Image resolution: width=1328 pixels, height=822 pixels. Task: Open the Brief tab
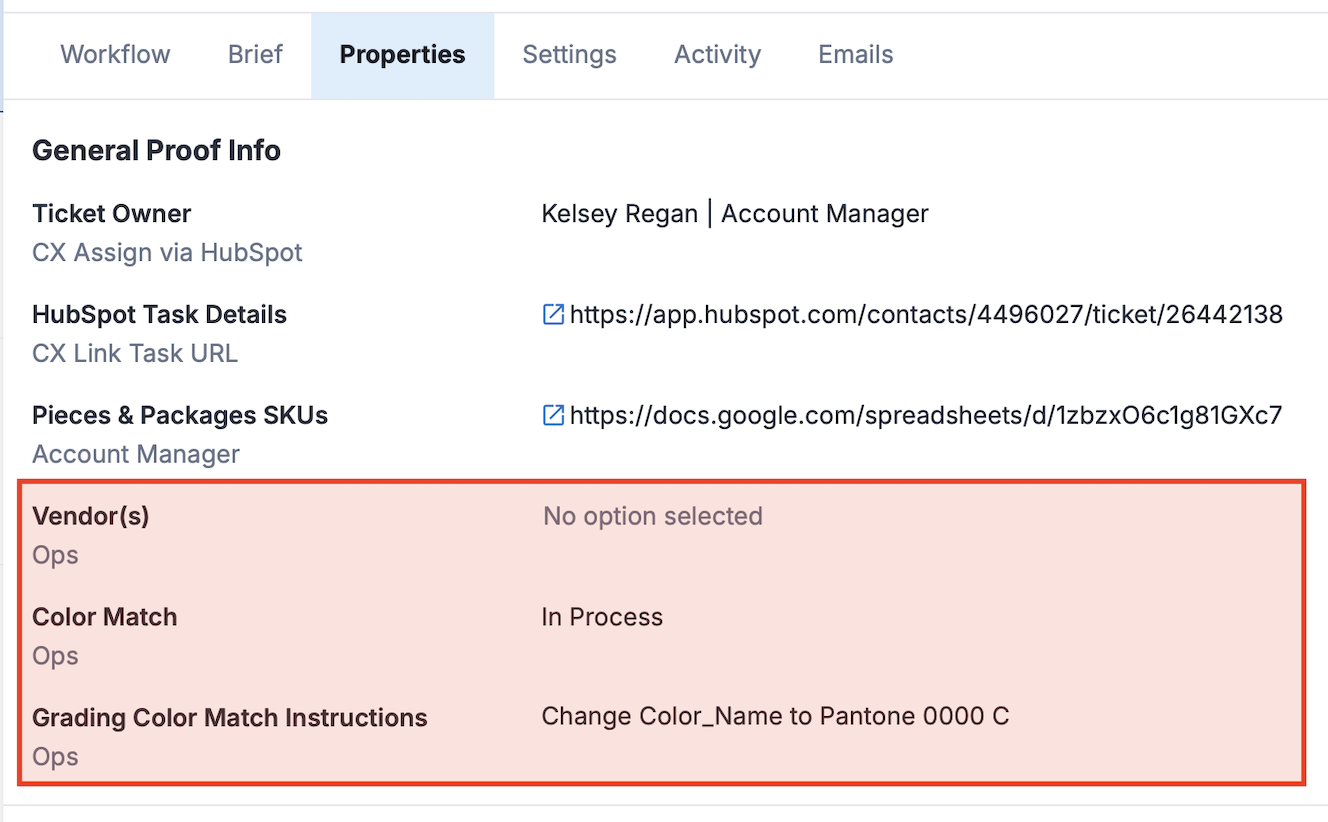coord(255,55)
